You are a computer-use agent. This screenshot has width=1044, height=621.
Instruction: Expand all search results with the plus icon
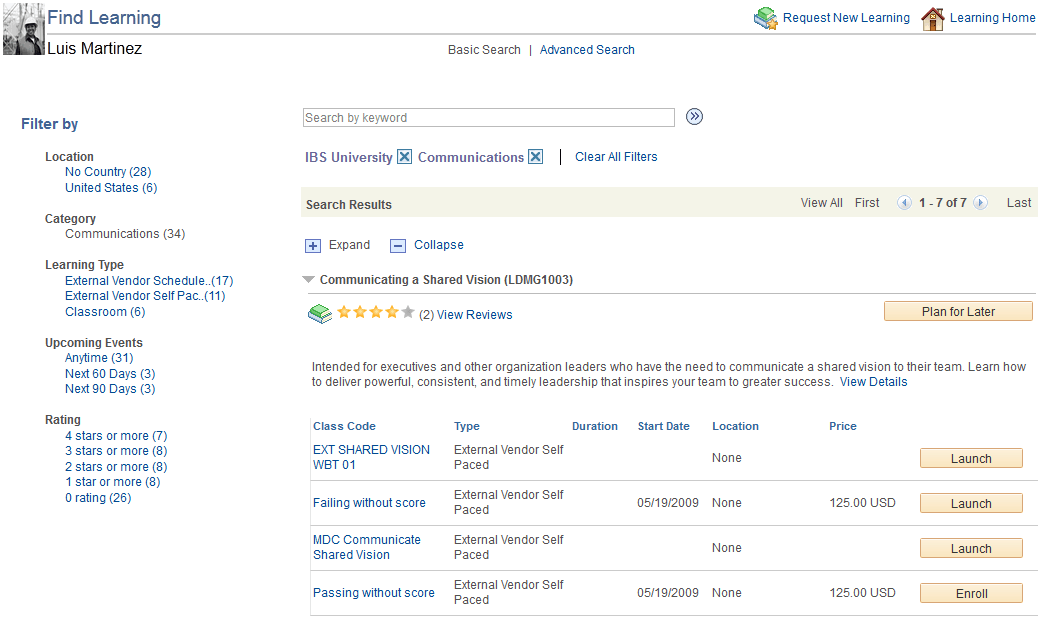pos(314,244)
